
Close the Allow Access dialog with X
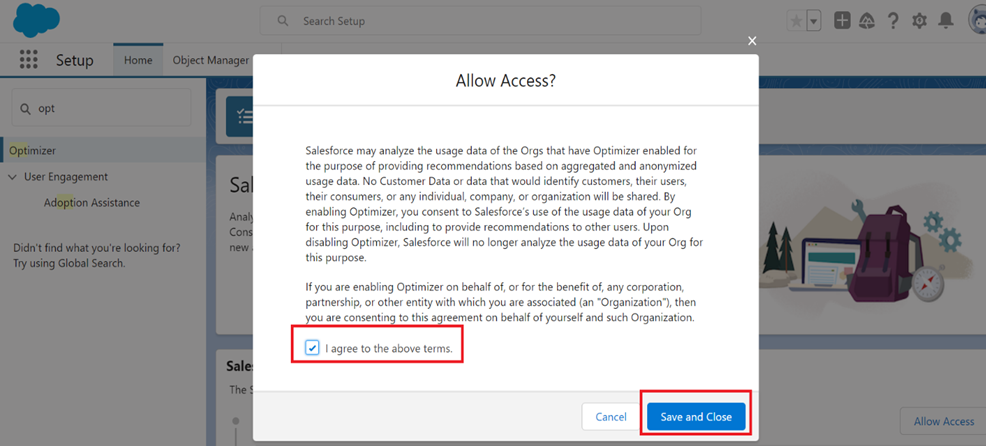pos(751,41)
